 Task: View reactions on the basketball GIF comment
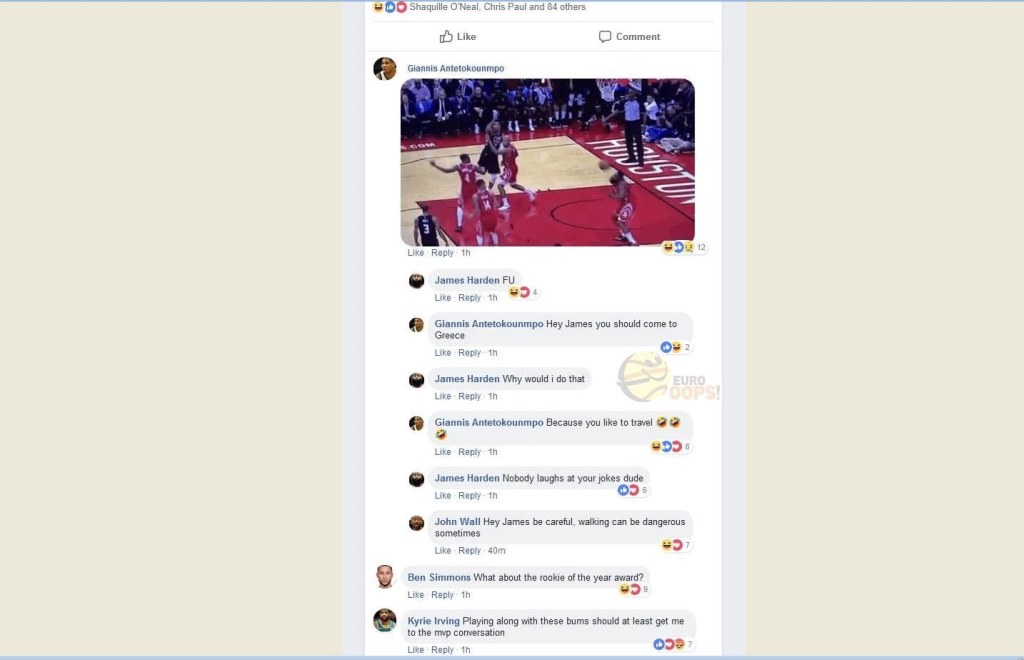tap(684, 247)
